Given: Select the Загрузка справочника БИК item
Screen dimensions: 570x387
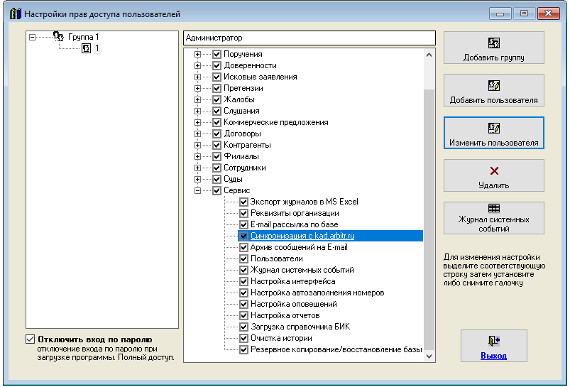Looking at the screenshot, I should coord(300,327).
